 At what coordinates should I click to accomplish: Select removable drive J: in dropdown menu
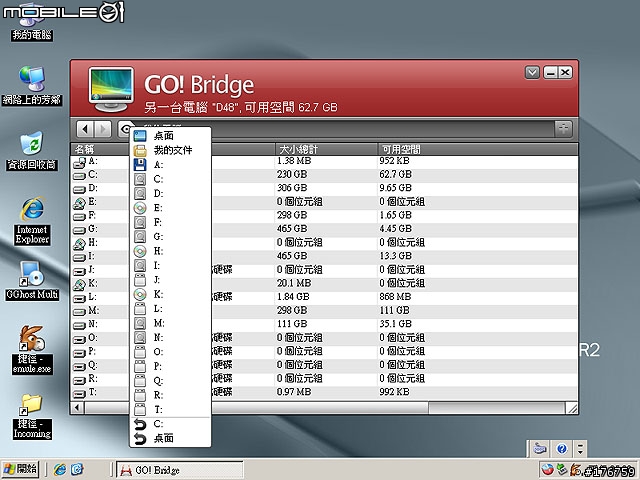click(x=170, y=280)
